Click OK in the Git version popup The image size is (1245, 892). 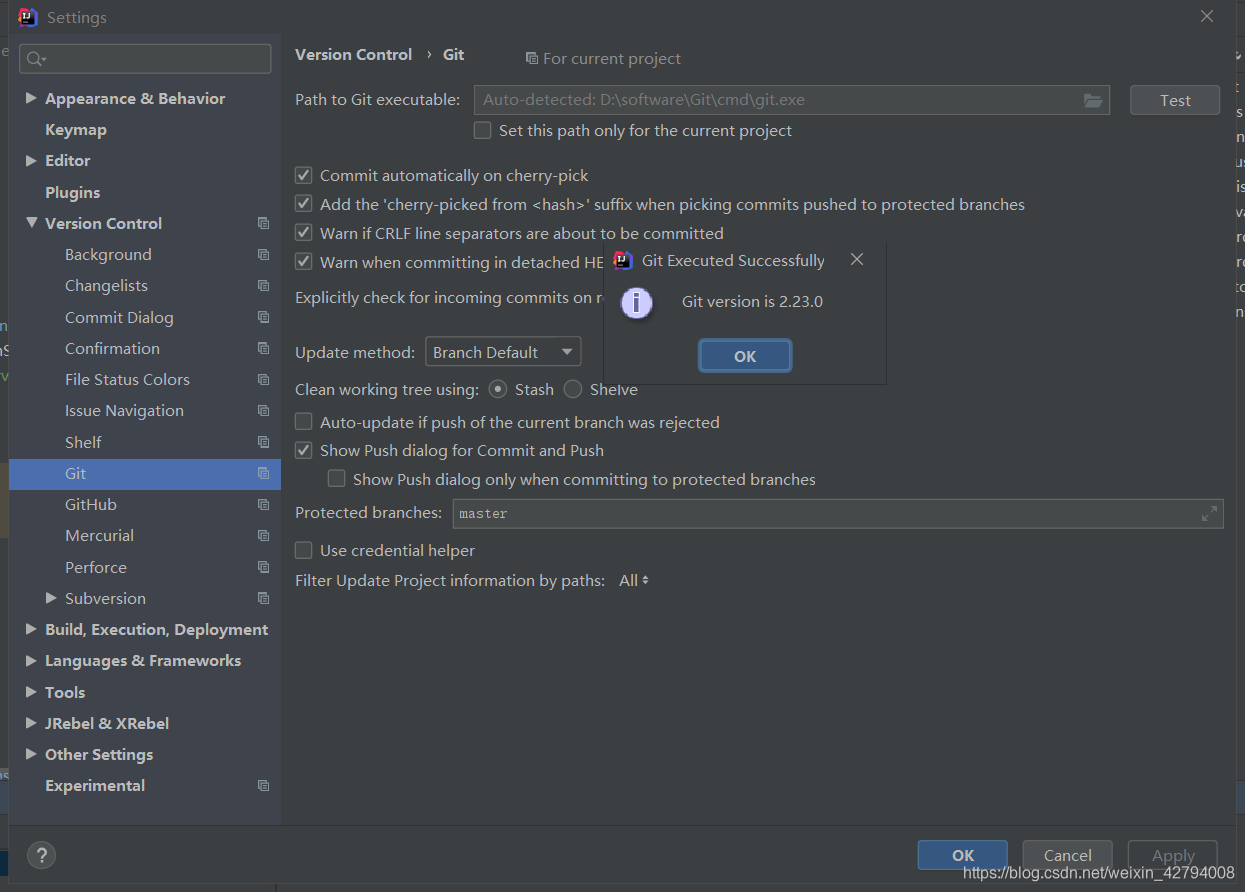[x=745, y=356]
